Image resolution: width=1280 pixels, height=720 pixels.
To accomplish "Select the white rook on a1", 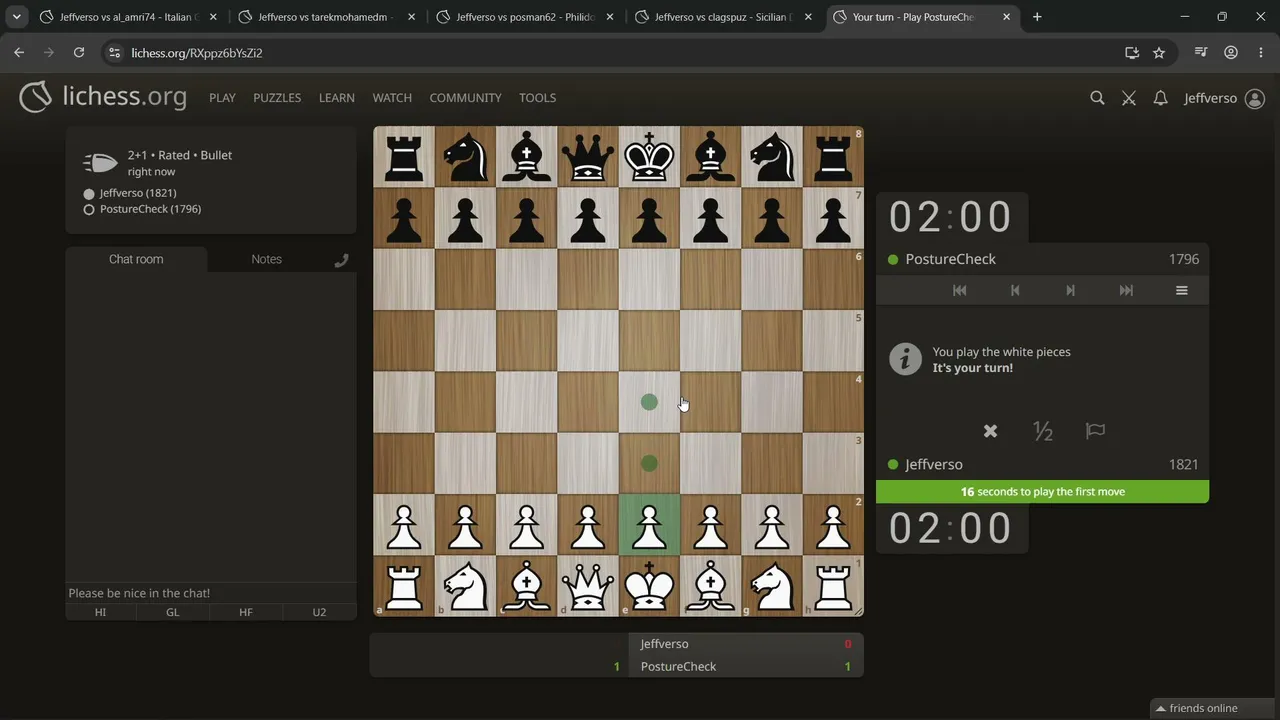I will (x=404, y=586).
